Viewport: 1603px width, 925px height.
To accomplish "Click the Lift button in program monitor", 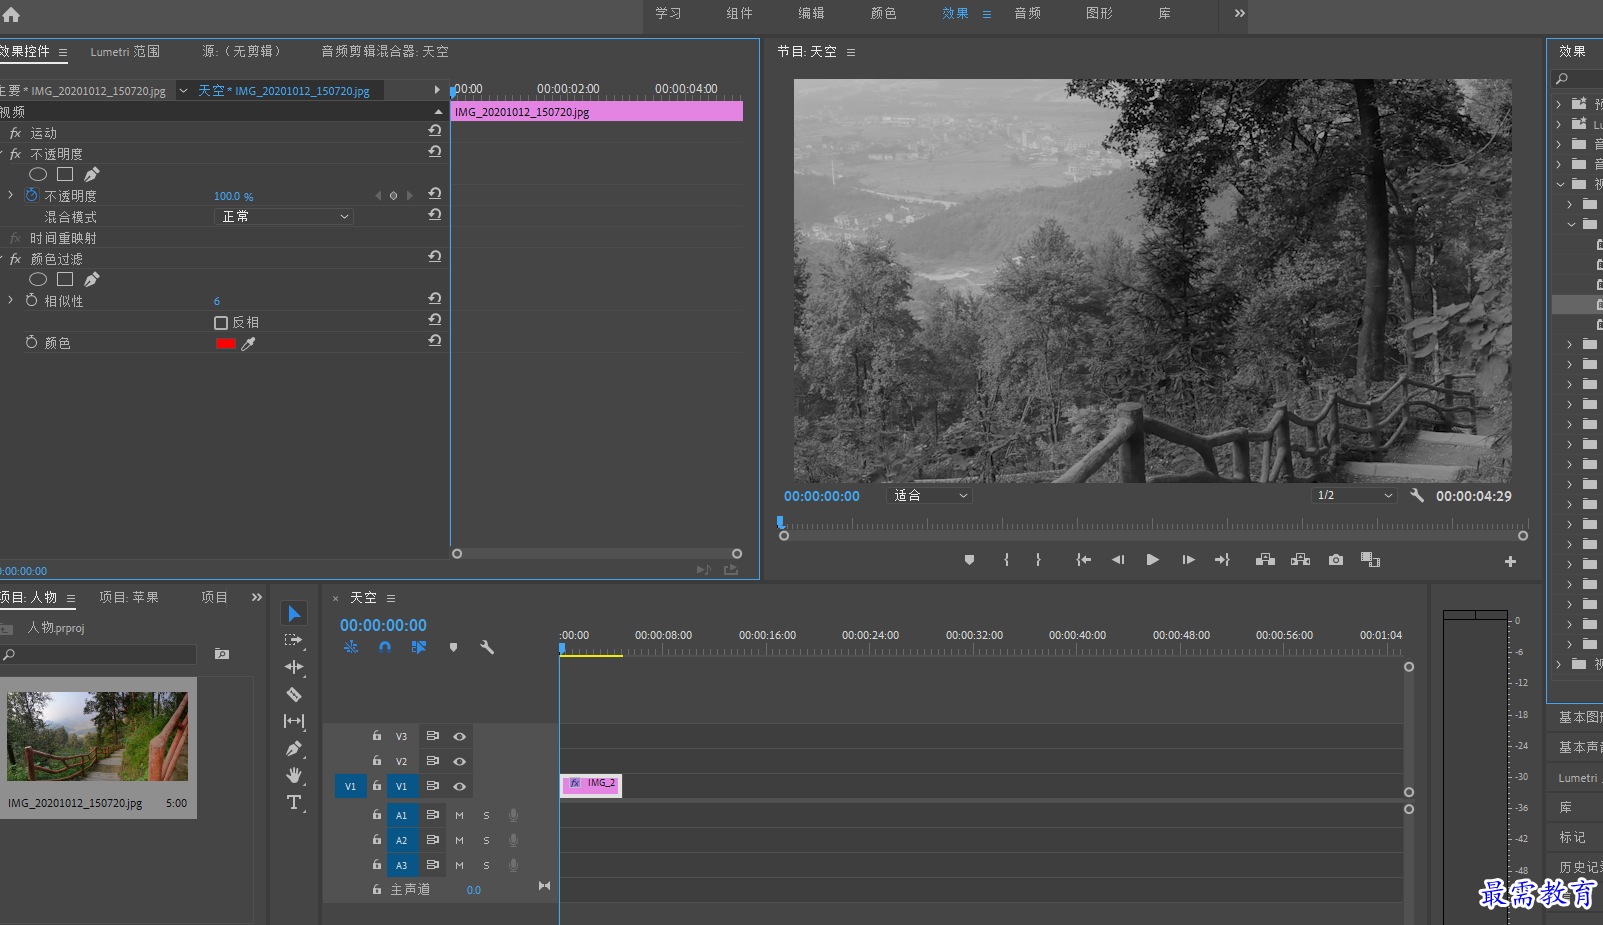I will (x=1265, y=560).
